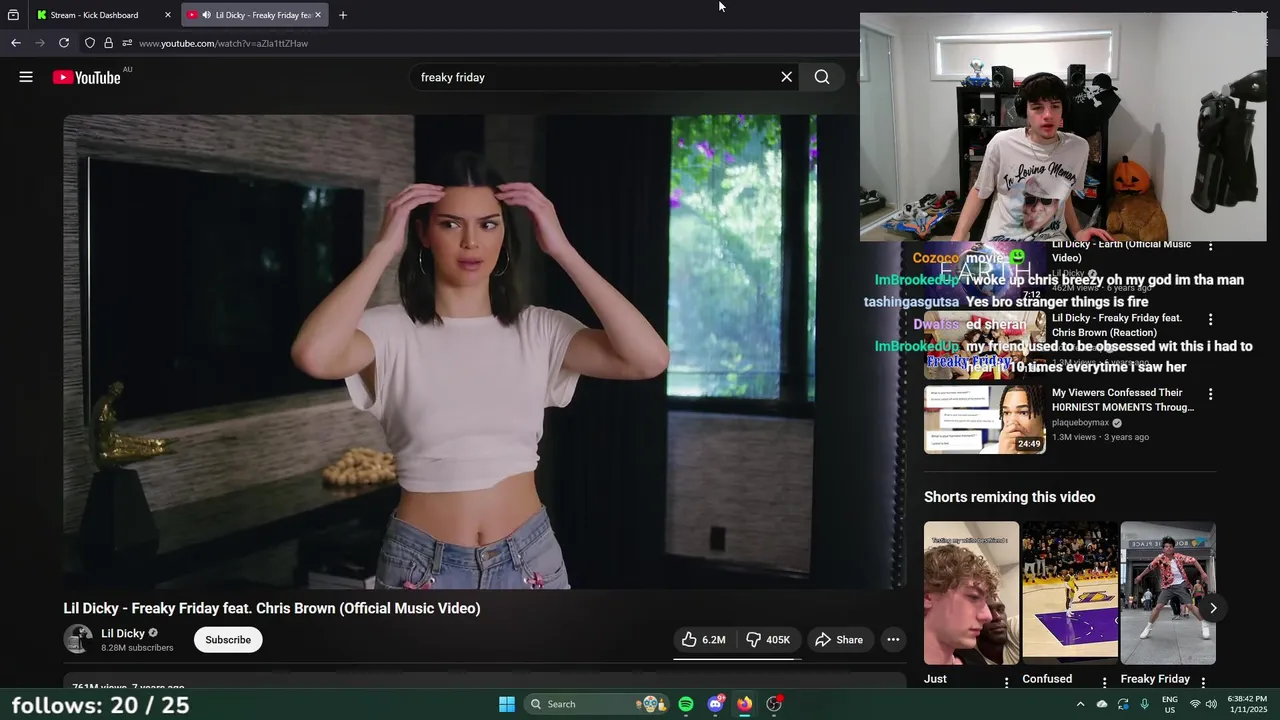Open Wi-Fi network settings tray icon
Viewport: 1280px width, 720px height.
coord(1195,704)
